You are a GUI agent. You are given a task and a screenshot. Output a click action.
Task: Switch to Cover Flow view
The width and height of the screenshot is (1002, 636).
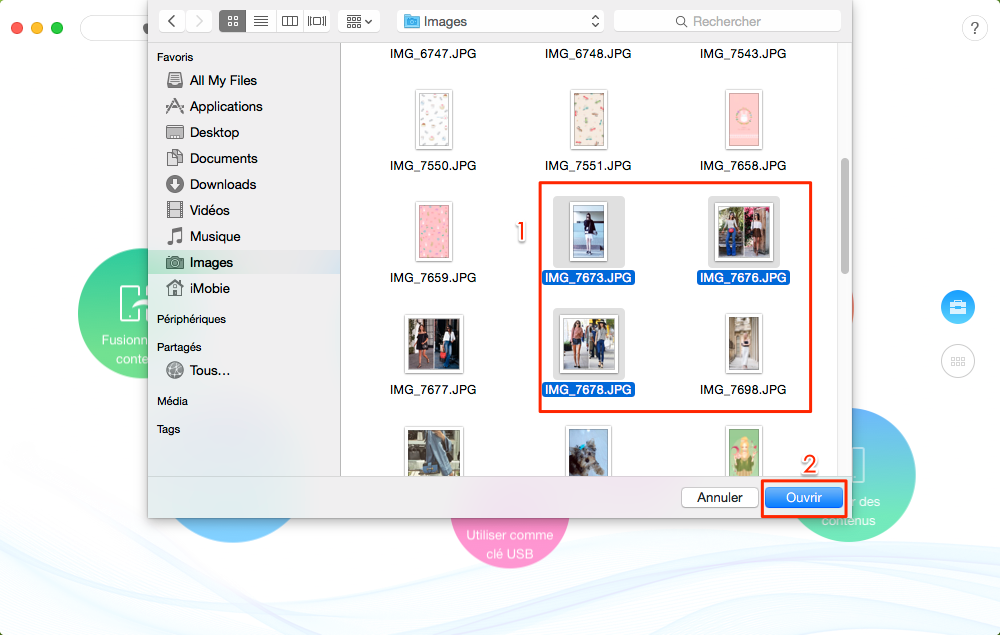(x=317, y=21)
